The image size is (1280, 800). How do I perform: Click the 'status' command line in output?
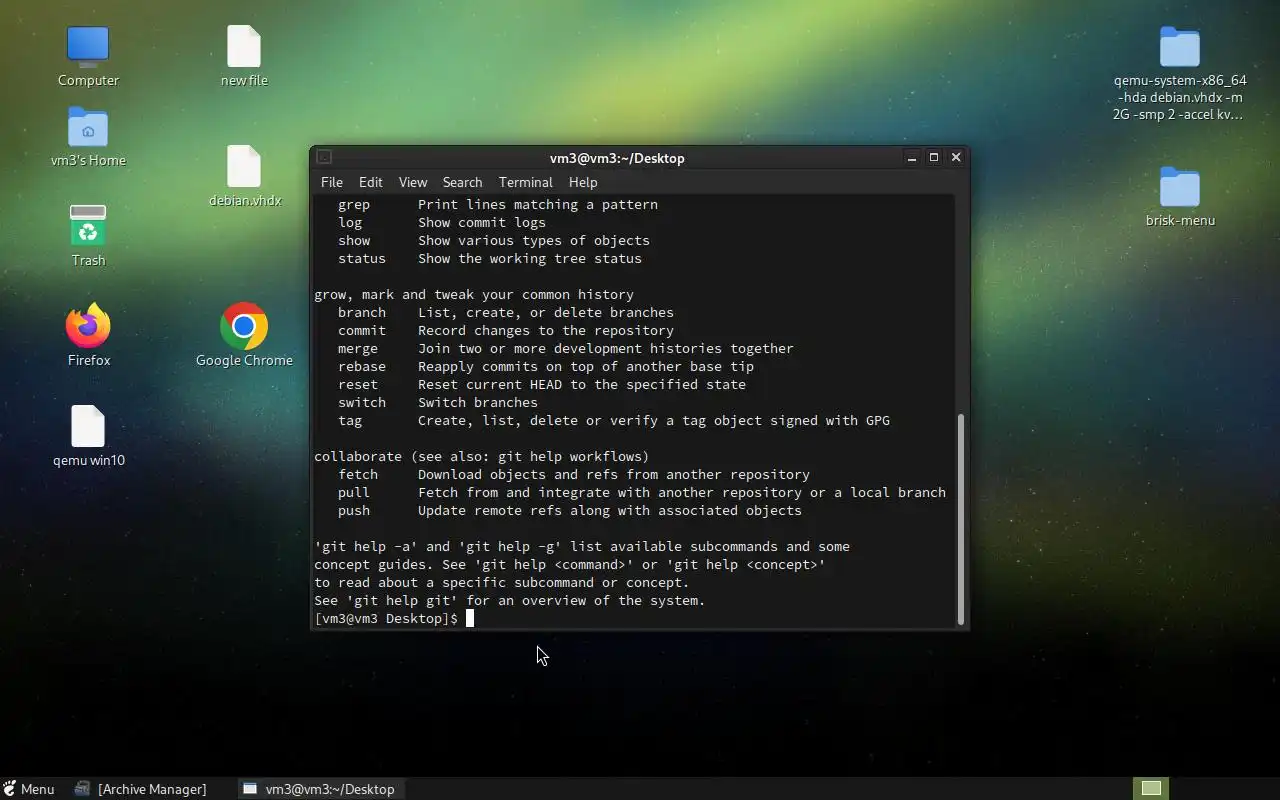point(490,259)
